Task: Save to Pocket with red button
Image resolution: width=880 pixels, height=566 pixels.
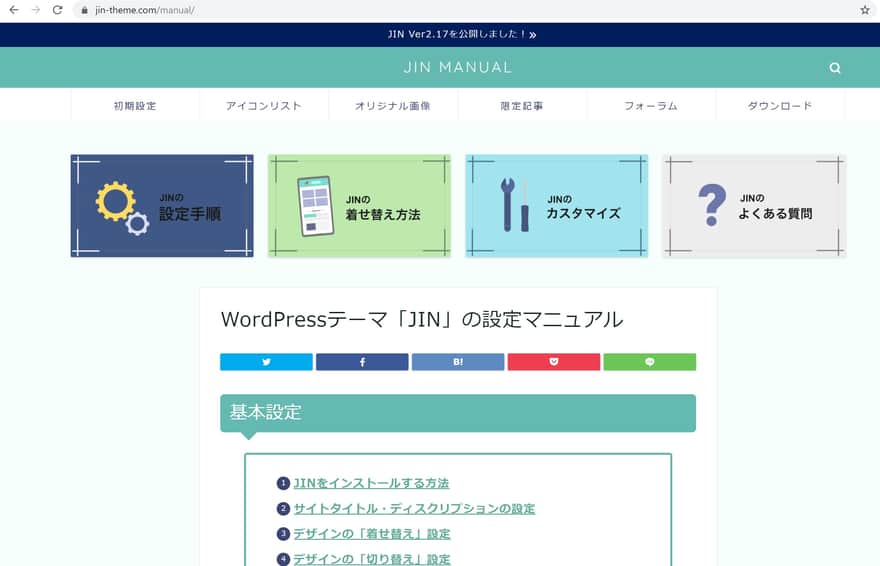Action: [x=554, y=362]
